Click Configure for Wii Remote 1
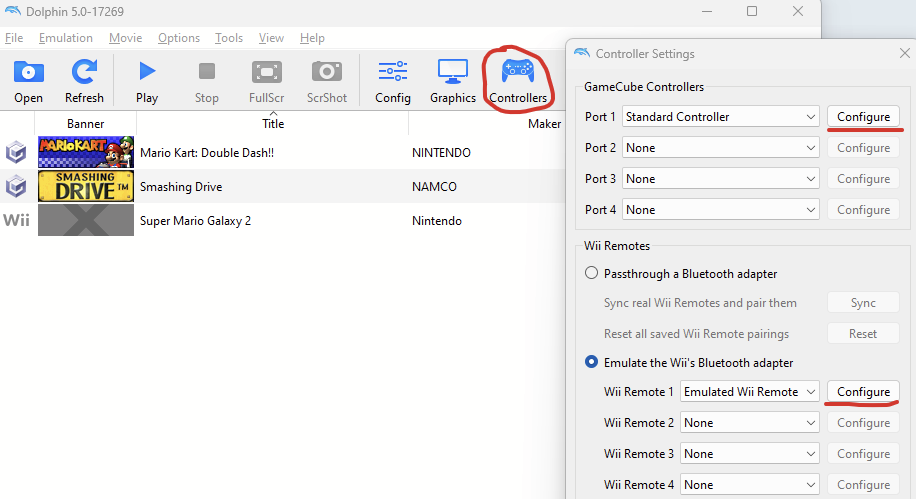Image resolution: width=916 pixels, height=499 pixels. (863, 392)
